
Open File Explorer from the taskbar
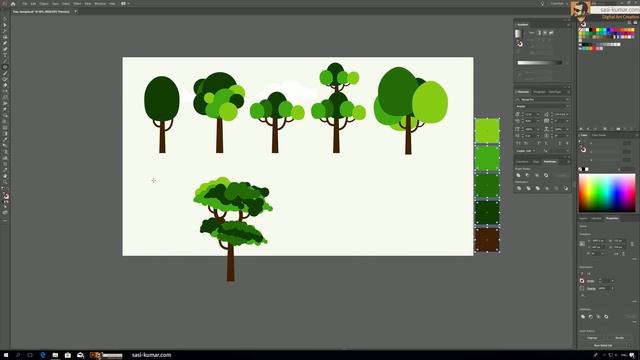tap(55, 355)
